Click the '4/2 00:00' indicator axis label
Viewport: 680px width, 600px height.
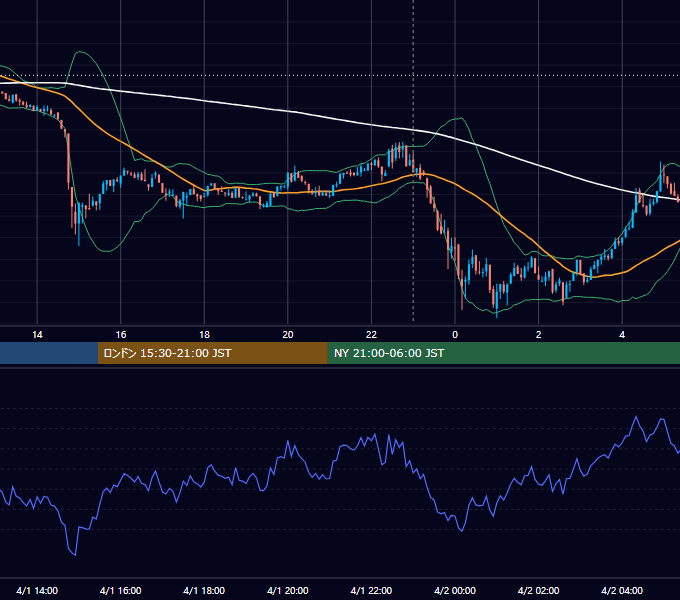[455, 590]
